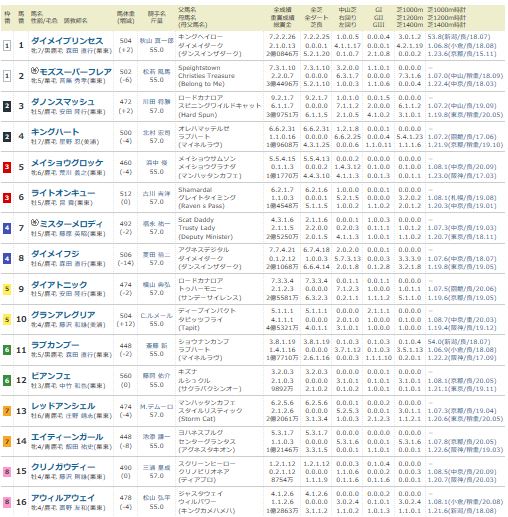Click pink frame 8 badge beside クリノガウディー
The height and width of the screenshot is (517, 508).
tap(7, 471)
